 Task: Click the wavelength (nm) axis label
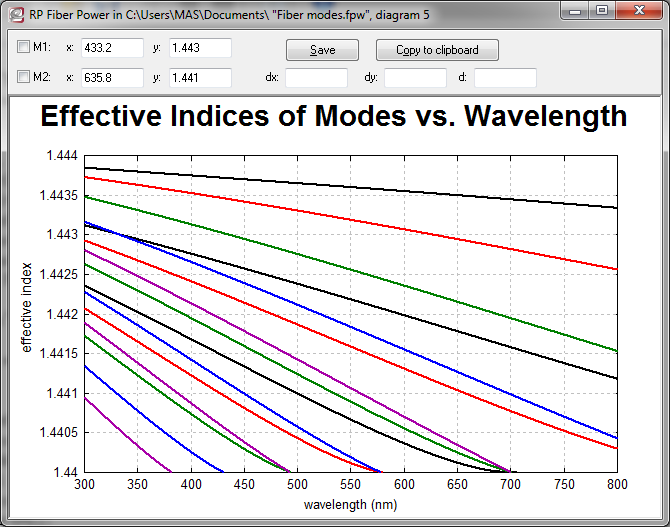coord(350,505)
